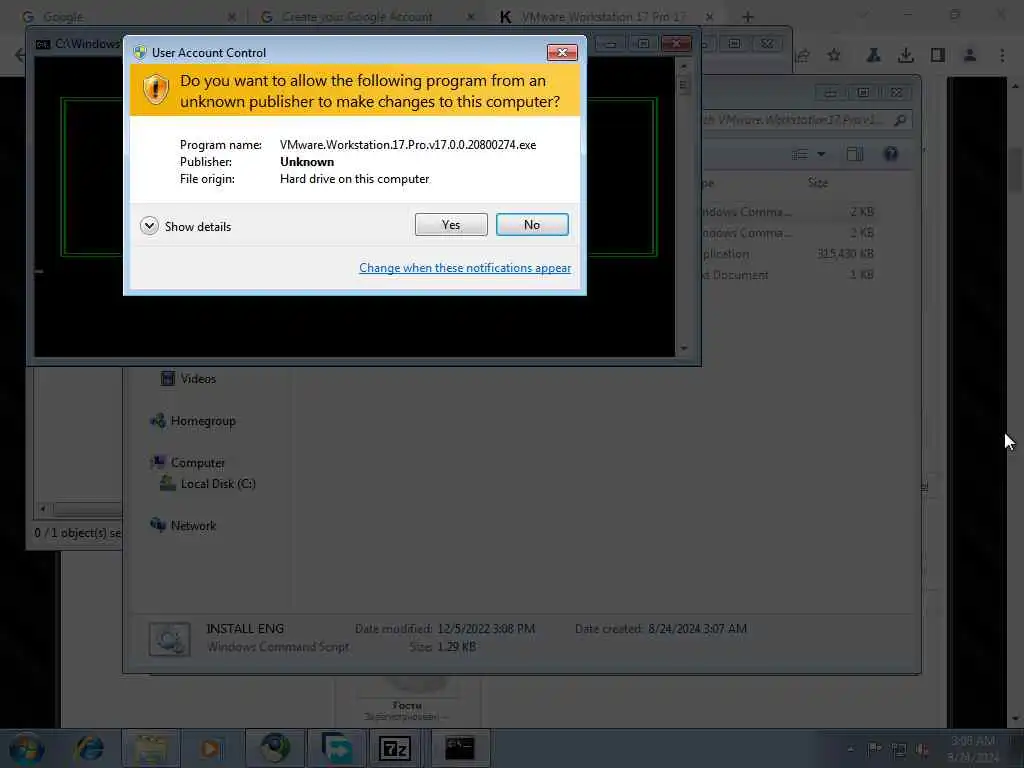
Task: Click the Explorer search magnifier icon
Action: [900, 120]
